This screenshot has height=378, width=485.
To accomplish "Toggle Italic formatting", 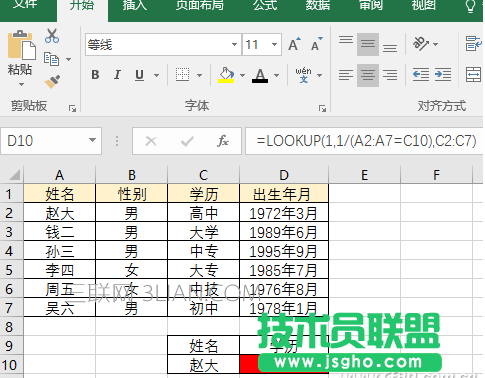I will (x=117, y=75).
